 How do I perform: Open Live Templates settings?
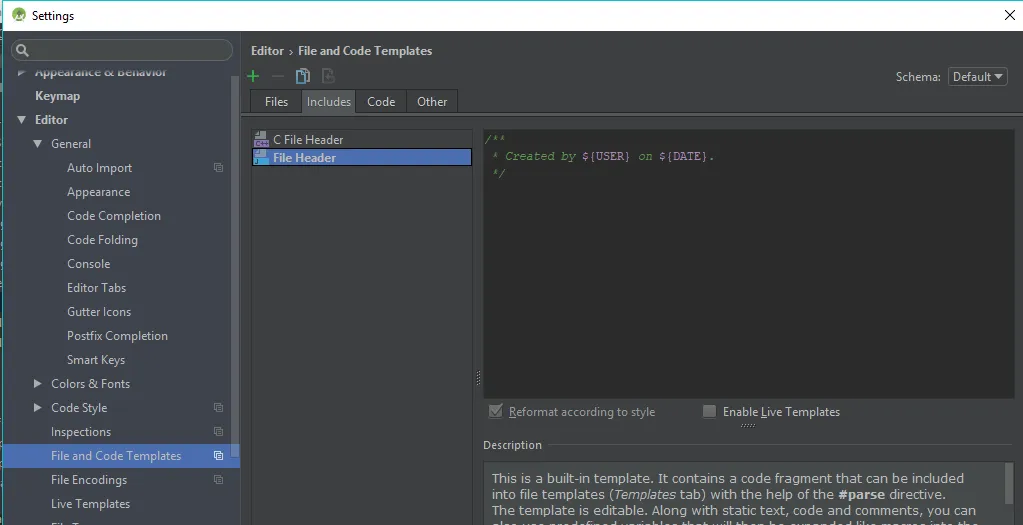pyautogui.click(x=90, y=504)
